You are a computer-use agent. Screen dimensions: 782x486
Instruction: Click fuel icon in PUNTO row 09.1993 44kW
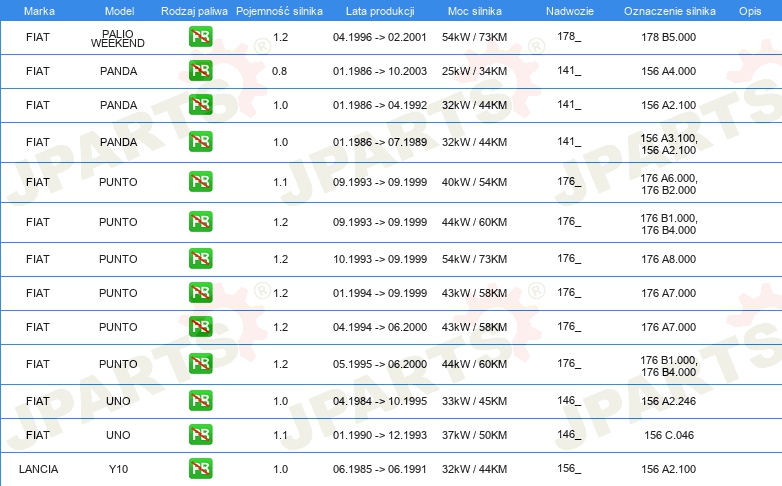pyautogui.click(x=200, y=221)
